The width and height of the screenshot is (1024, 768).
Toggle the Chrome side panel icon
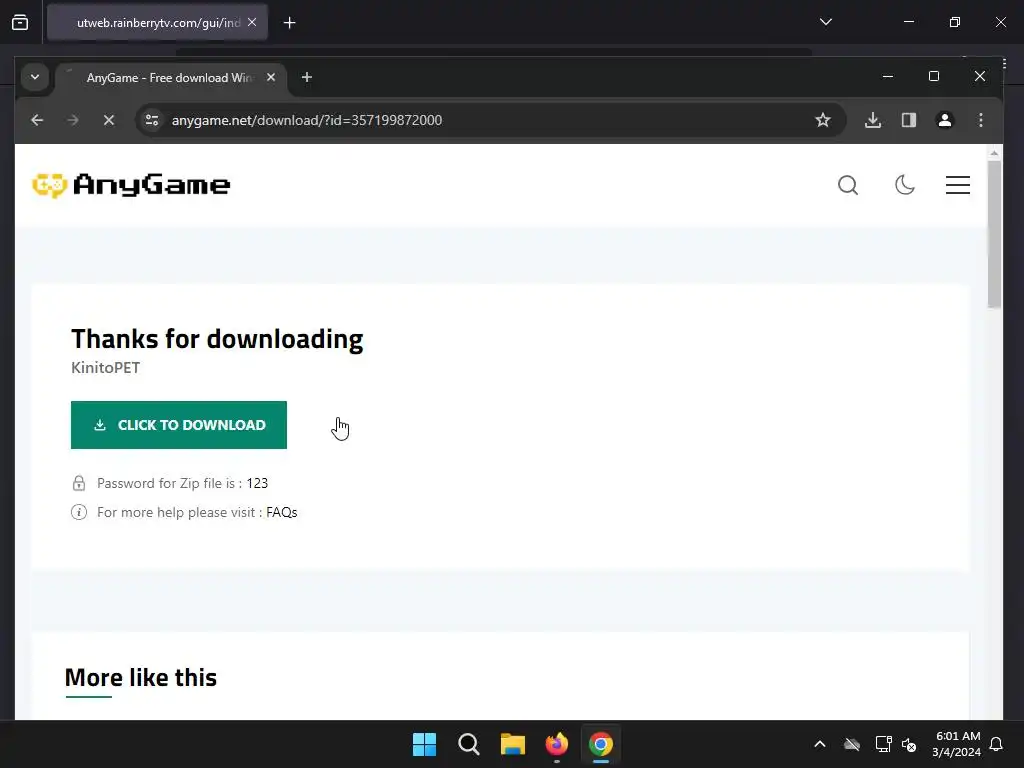[909, 120]
